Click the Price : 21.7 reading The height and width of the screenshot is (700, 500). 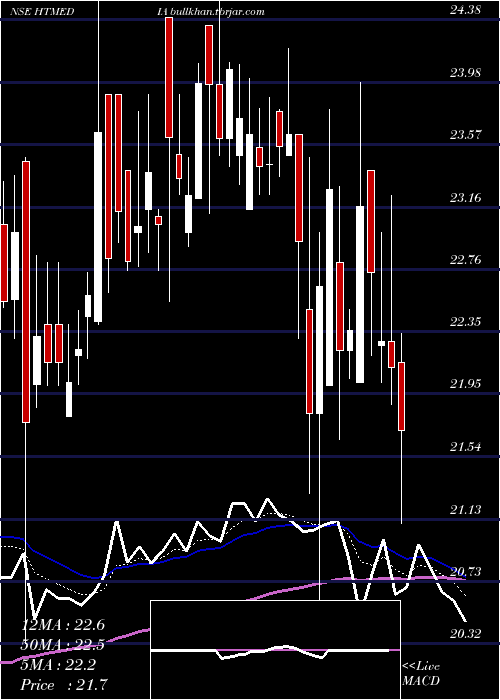pos(64,684)
